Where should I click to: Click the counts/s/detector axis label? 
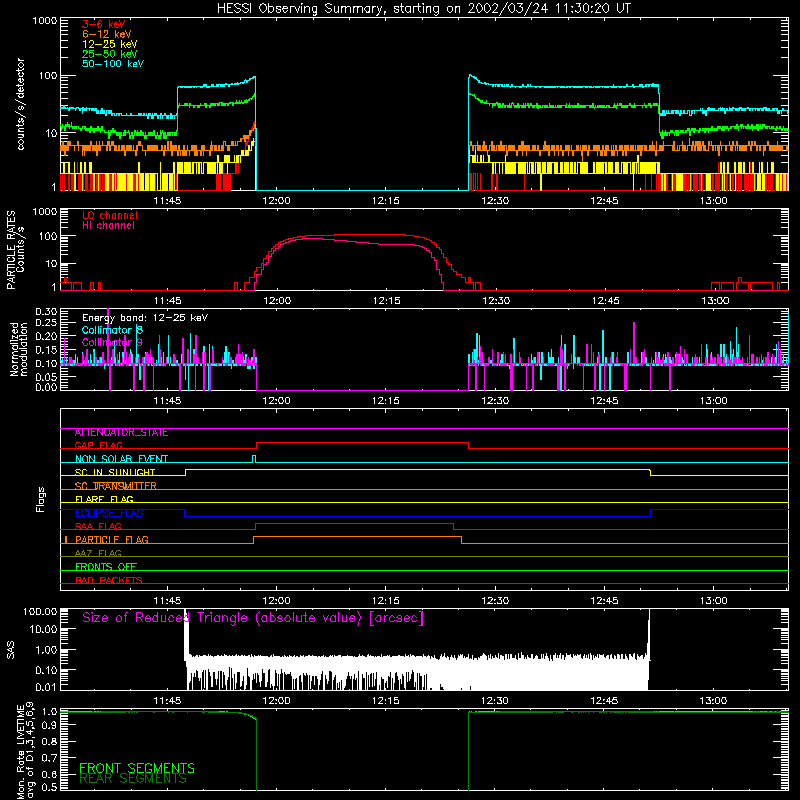click(20, 104)
